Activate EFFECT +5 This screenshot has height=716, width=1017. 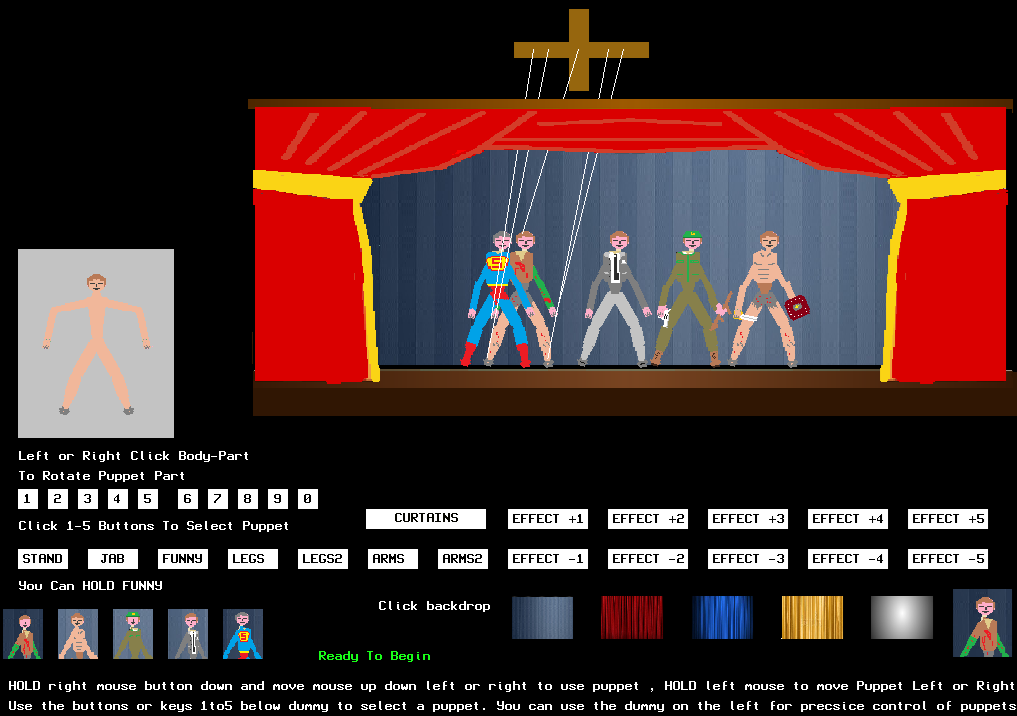point(948,519)
